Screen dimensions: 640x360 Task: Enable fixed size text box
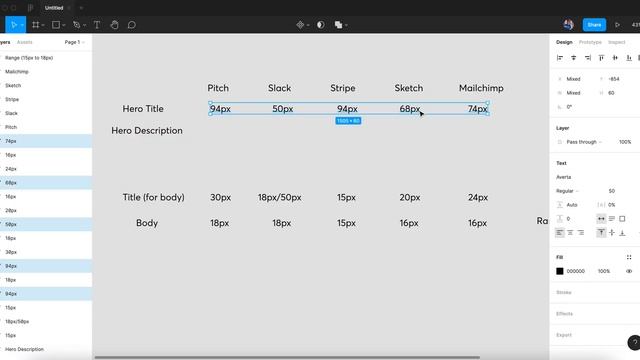click(622, 219)
